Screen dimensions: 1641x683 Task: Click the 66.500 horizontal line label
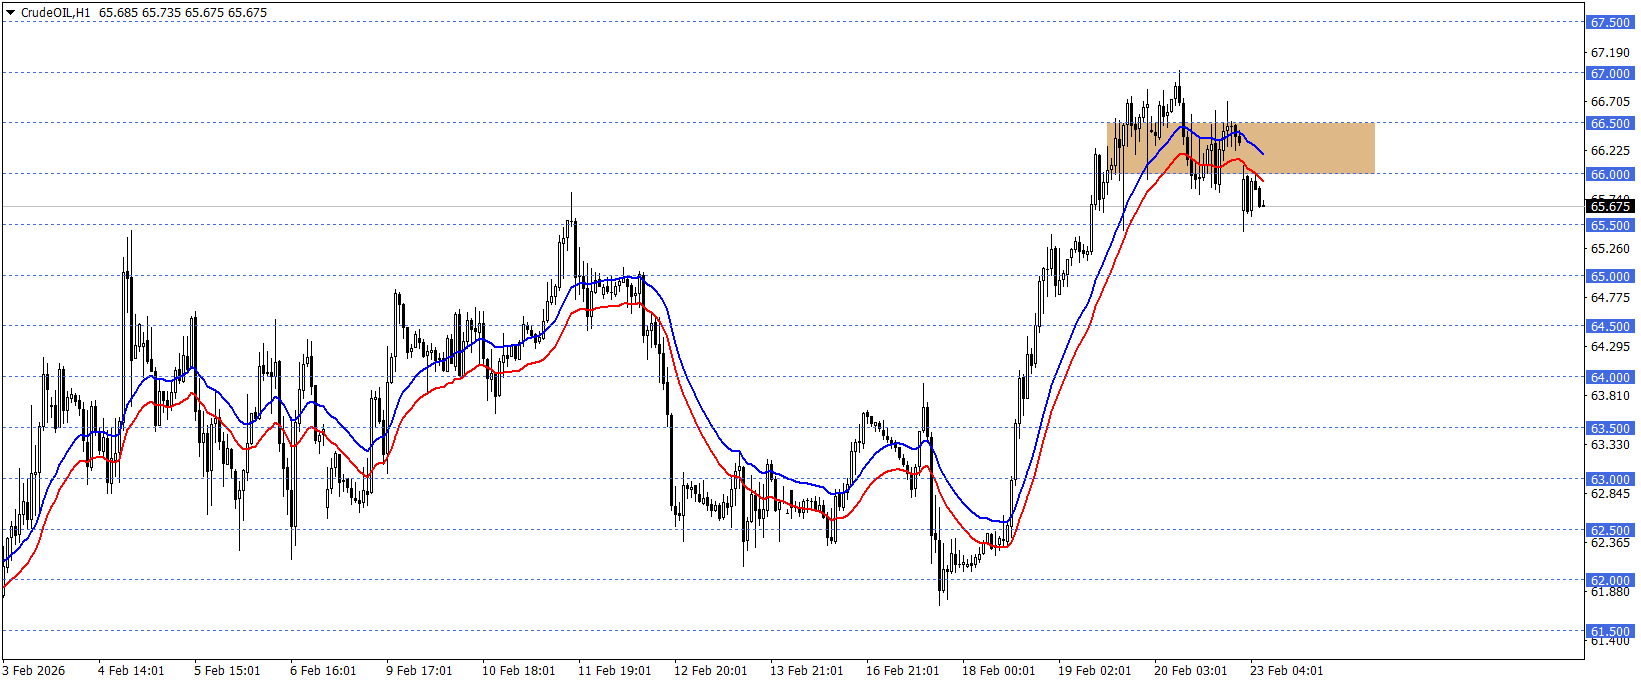pos(1610,124)
